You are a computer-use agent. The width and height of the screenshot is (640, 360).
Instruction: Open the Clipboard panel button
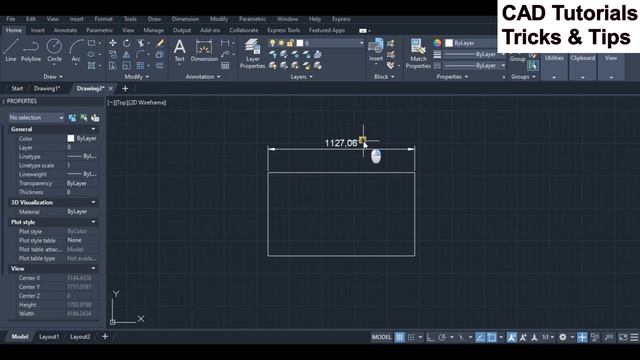pyautogui.click(x=582, y=66)
